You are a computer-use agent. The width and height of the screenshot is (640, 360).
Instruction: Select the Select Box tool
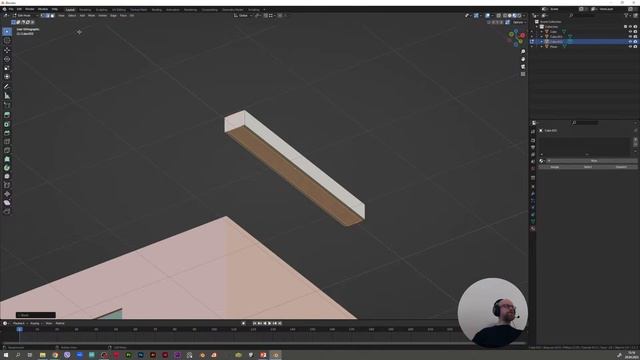coord(7,32)
